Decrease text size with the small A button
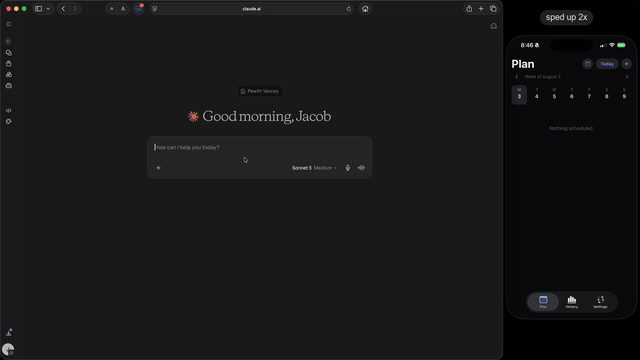This screenshot has height=360, width=640. (x=111, y=9)
